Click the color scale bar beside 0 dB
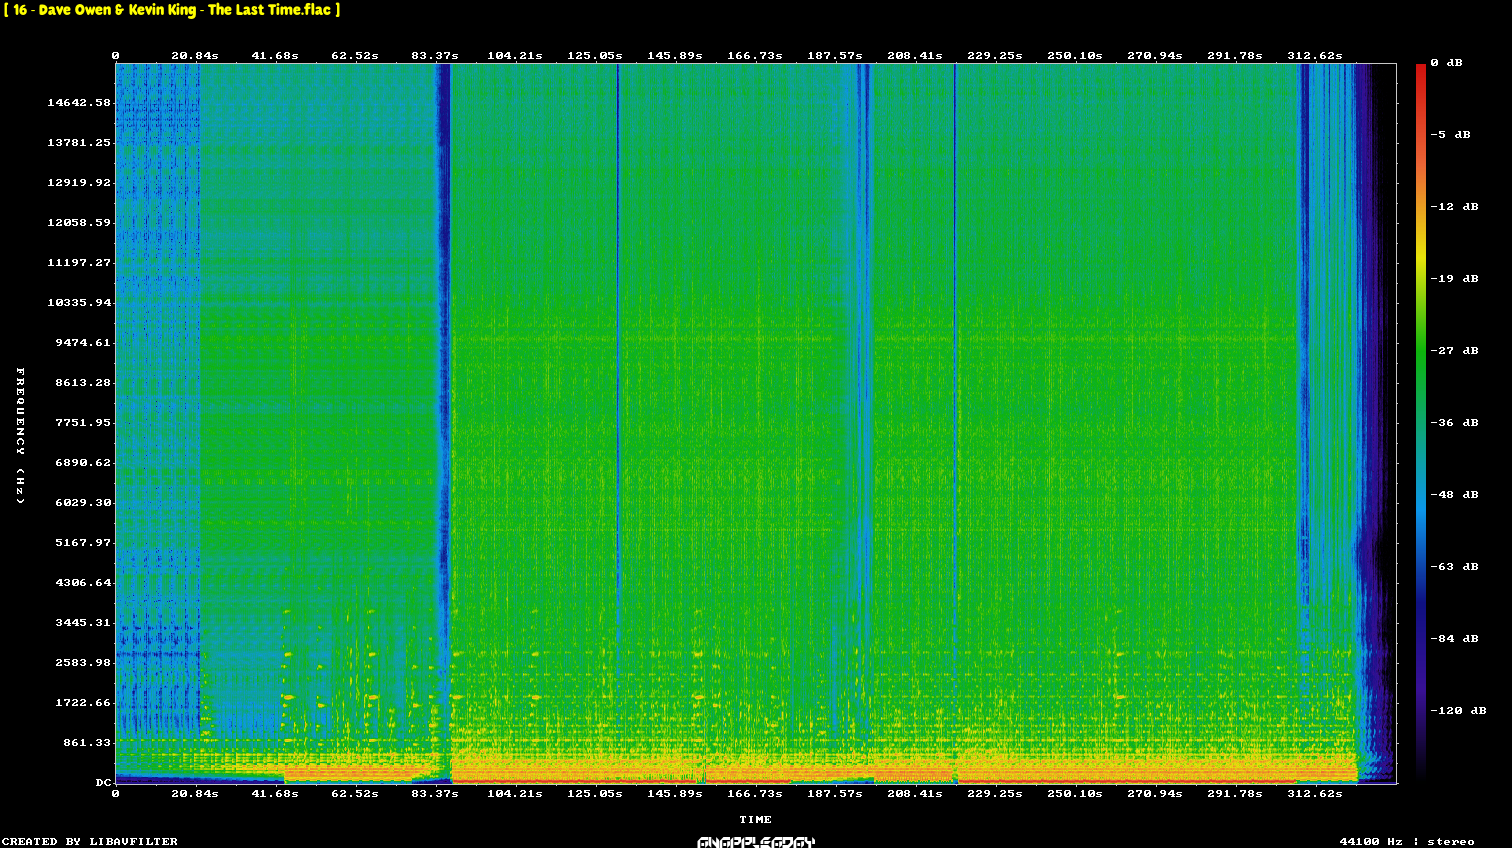1512x848 pixels. [x=1420, y=70]
